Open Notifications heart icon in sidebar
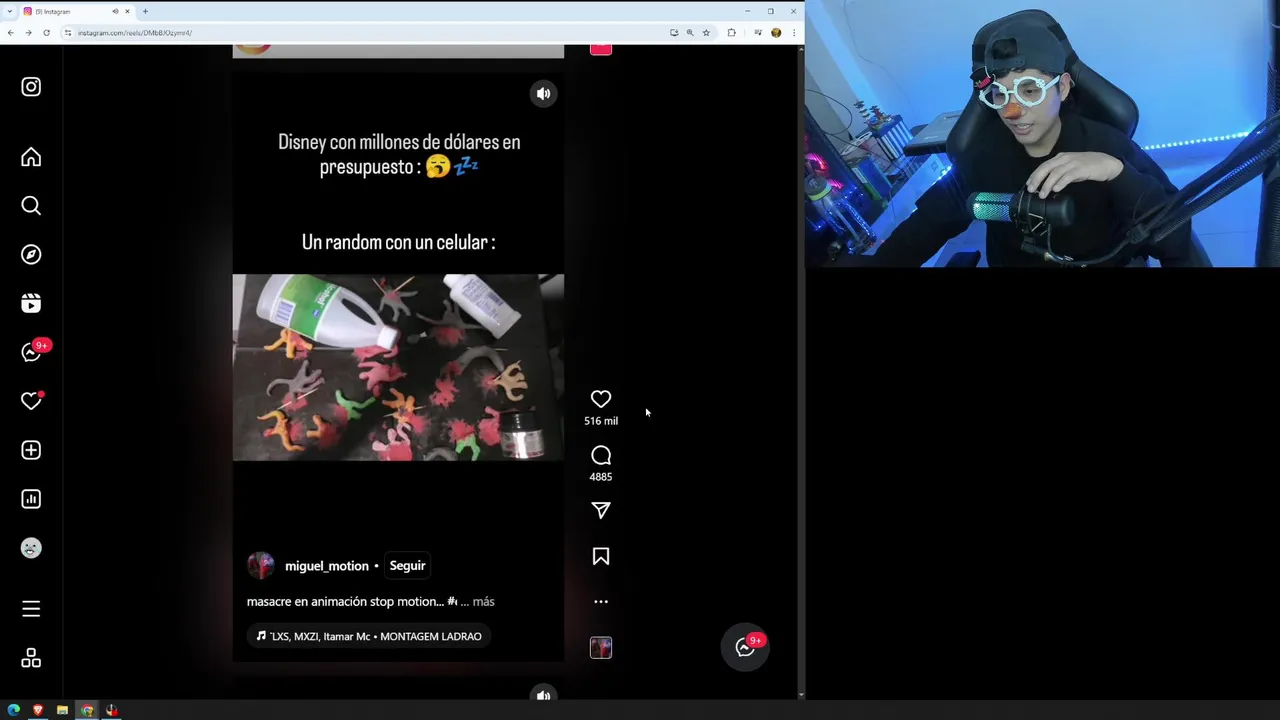This screenshot has height=720, width=1280. 31,401
